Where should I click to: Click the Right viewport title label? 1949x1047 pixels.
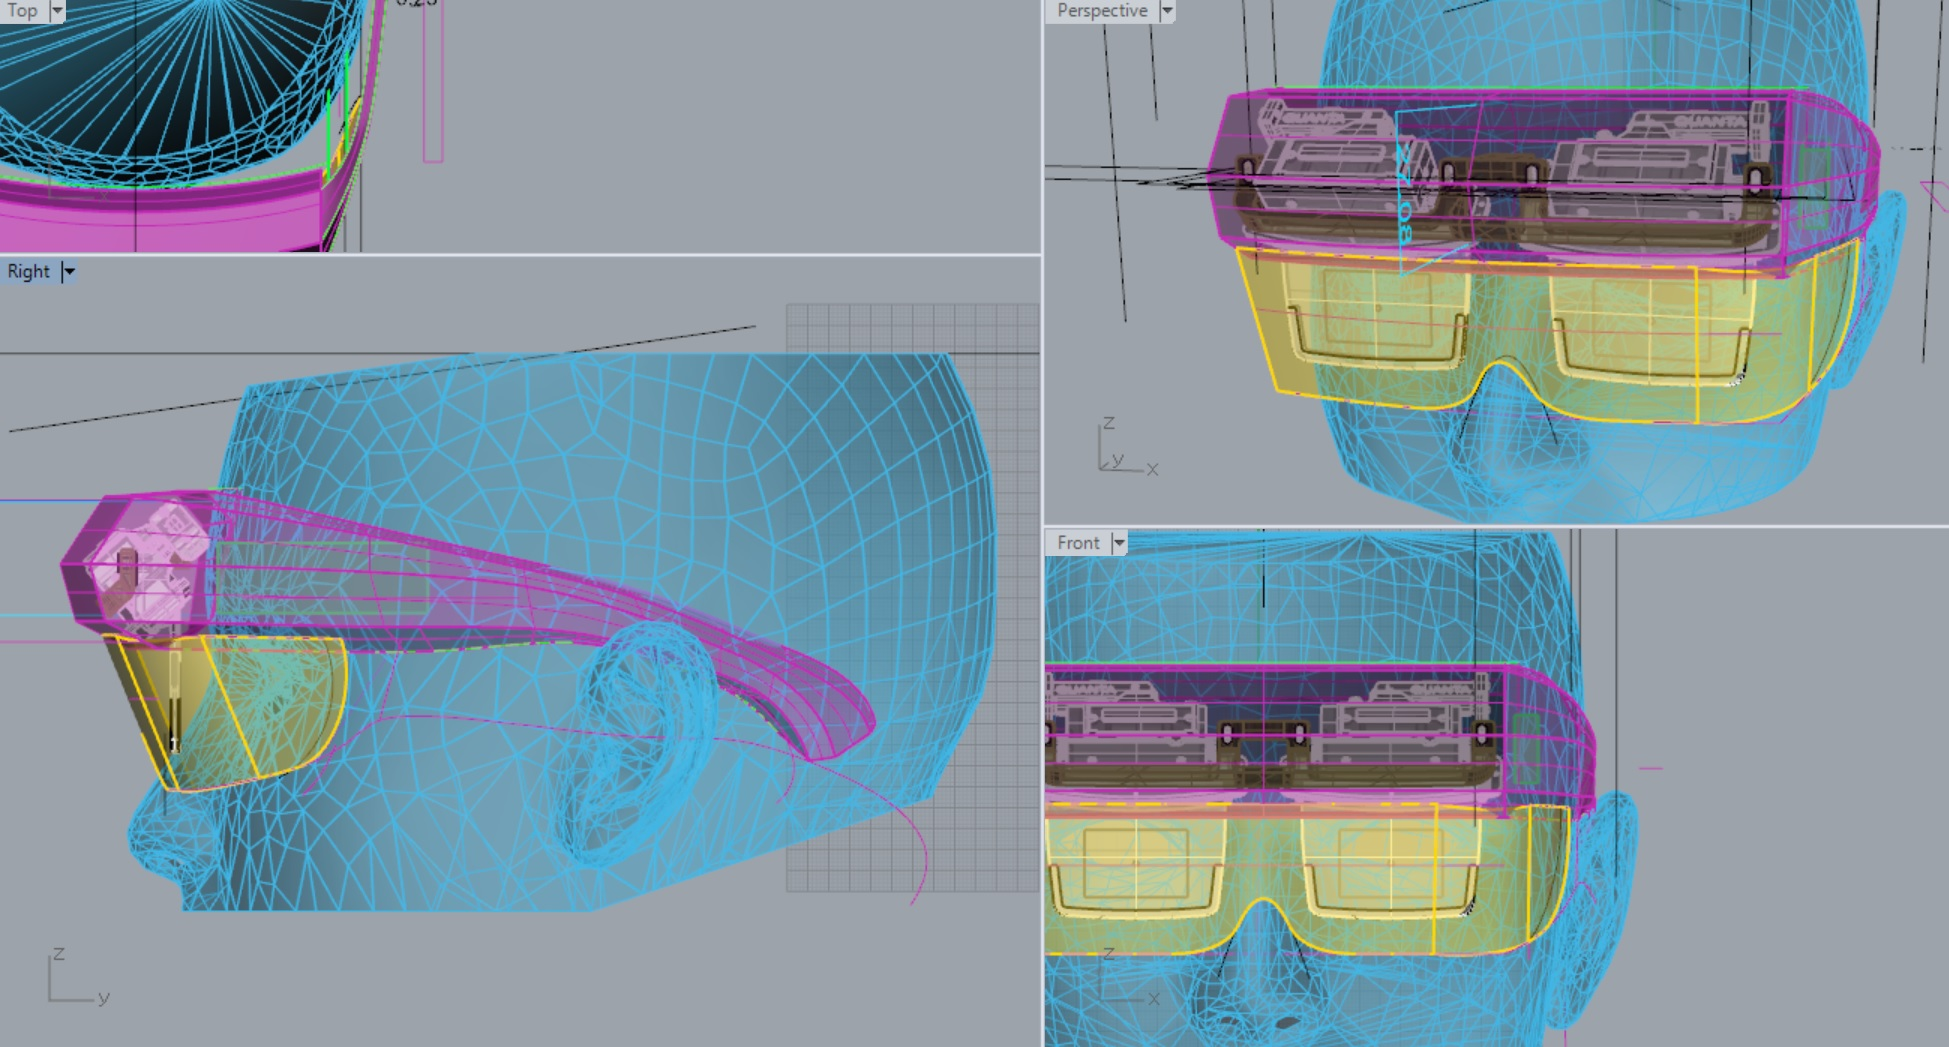click(x=28, y=272)
